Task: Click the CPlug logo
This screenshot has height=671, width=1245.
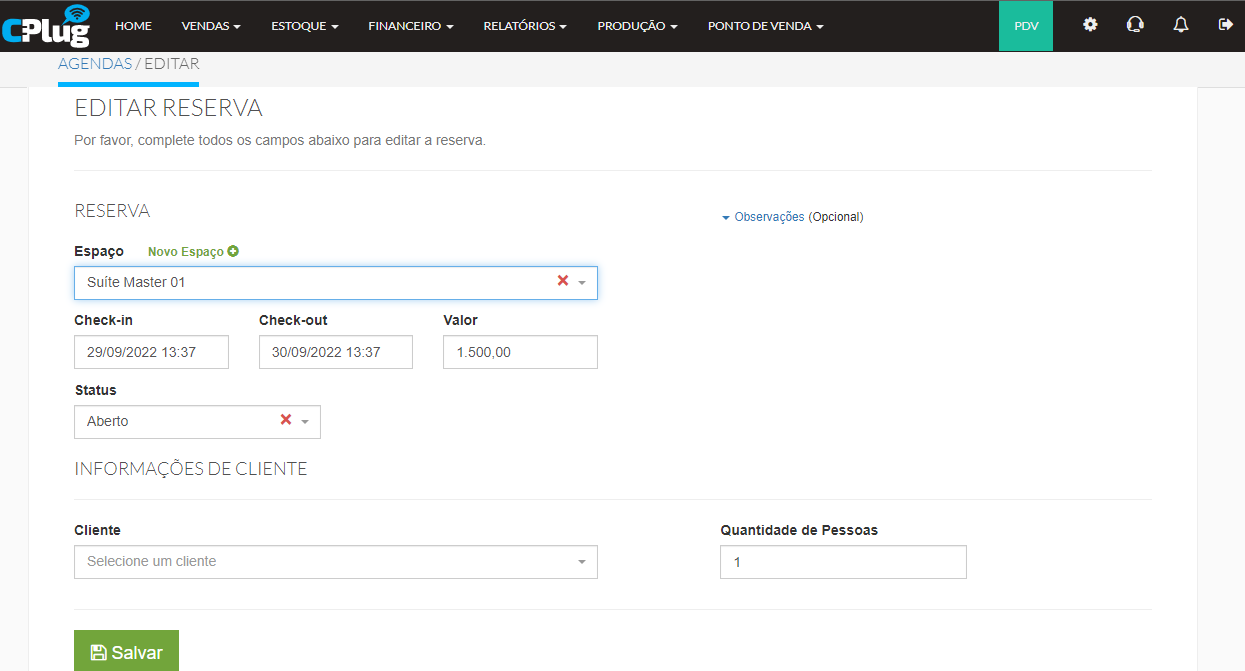Action: click(46, 26)
